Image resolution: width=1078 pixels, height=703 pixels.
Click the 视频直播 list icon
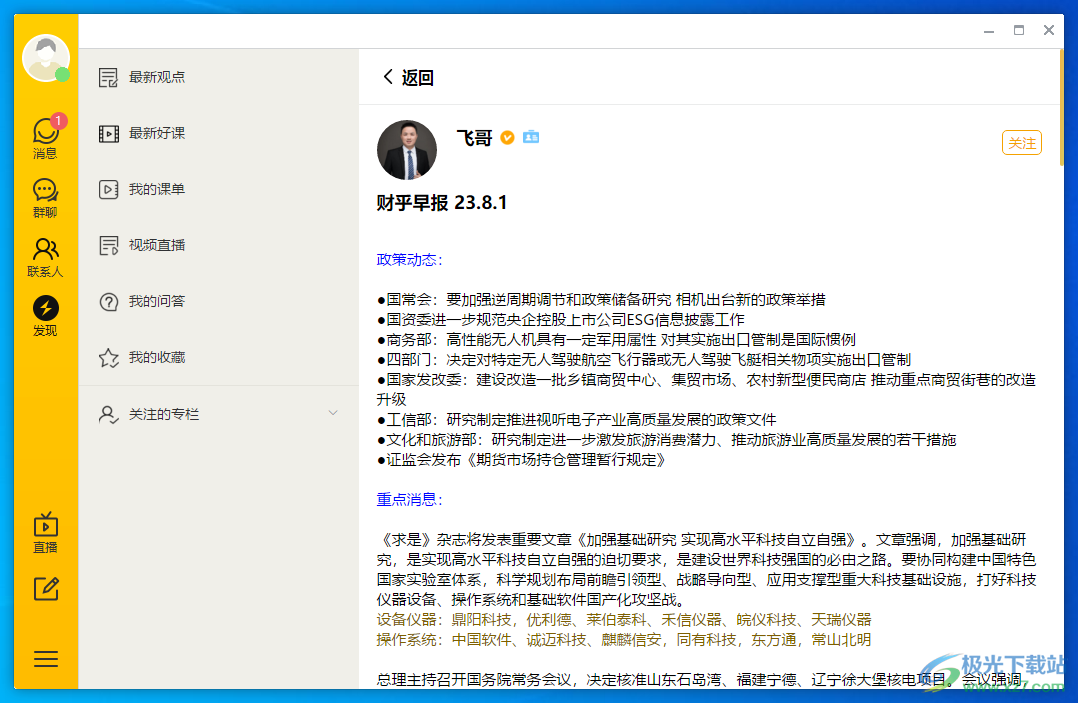pos(109,245)
